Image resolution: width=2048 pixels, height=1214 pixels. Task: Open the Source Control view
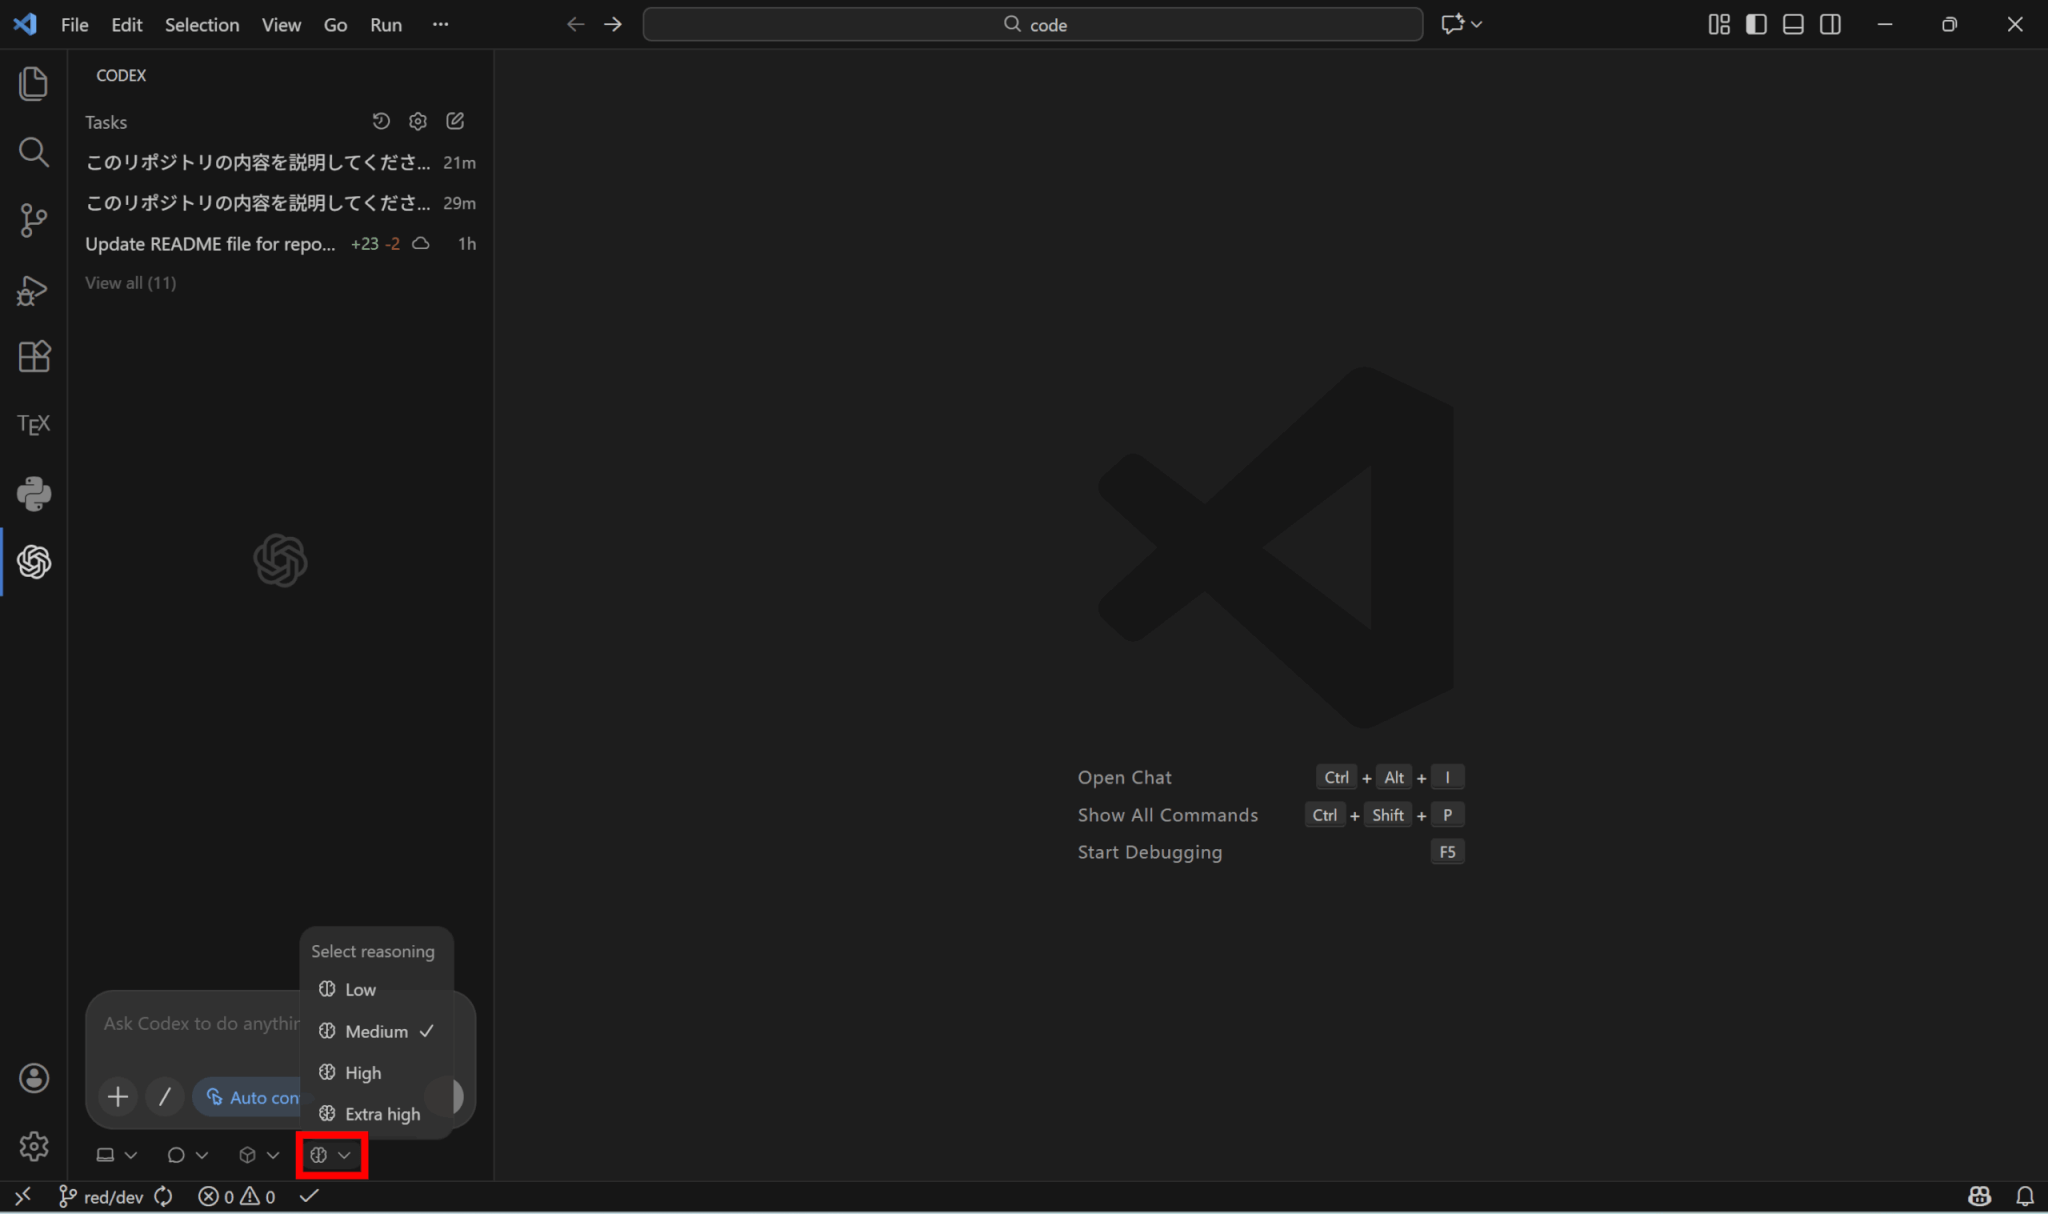coord(33,220)
